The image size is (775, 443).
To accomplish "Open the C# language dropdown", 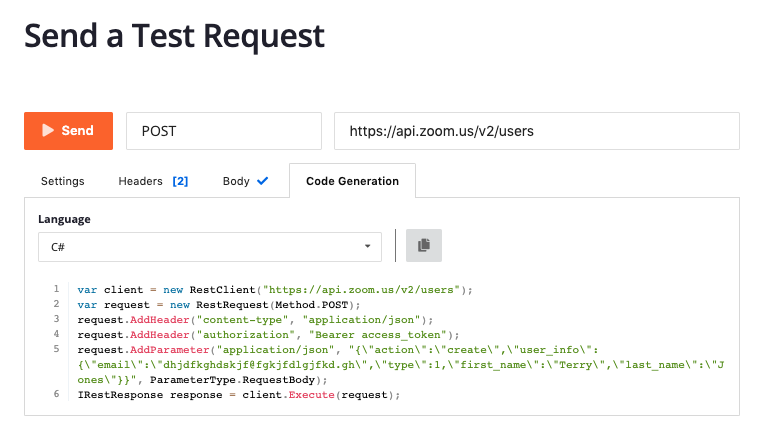I will coord(209,246).
